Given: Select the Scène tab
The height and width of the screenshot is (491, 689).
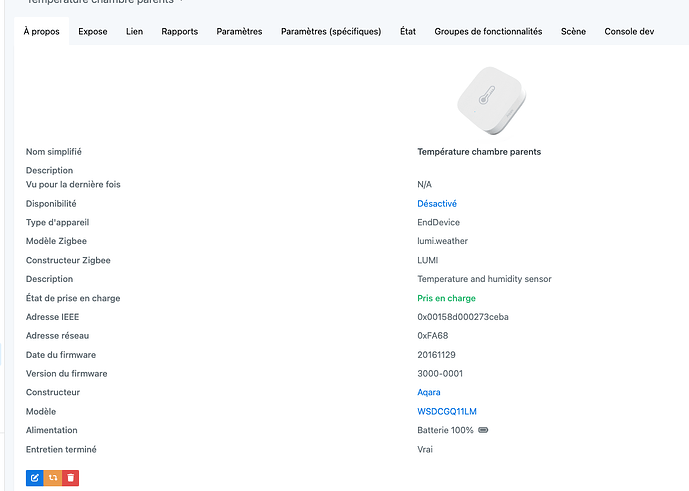Looking at the screenshot, I should tap(573, 32).
